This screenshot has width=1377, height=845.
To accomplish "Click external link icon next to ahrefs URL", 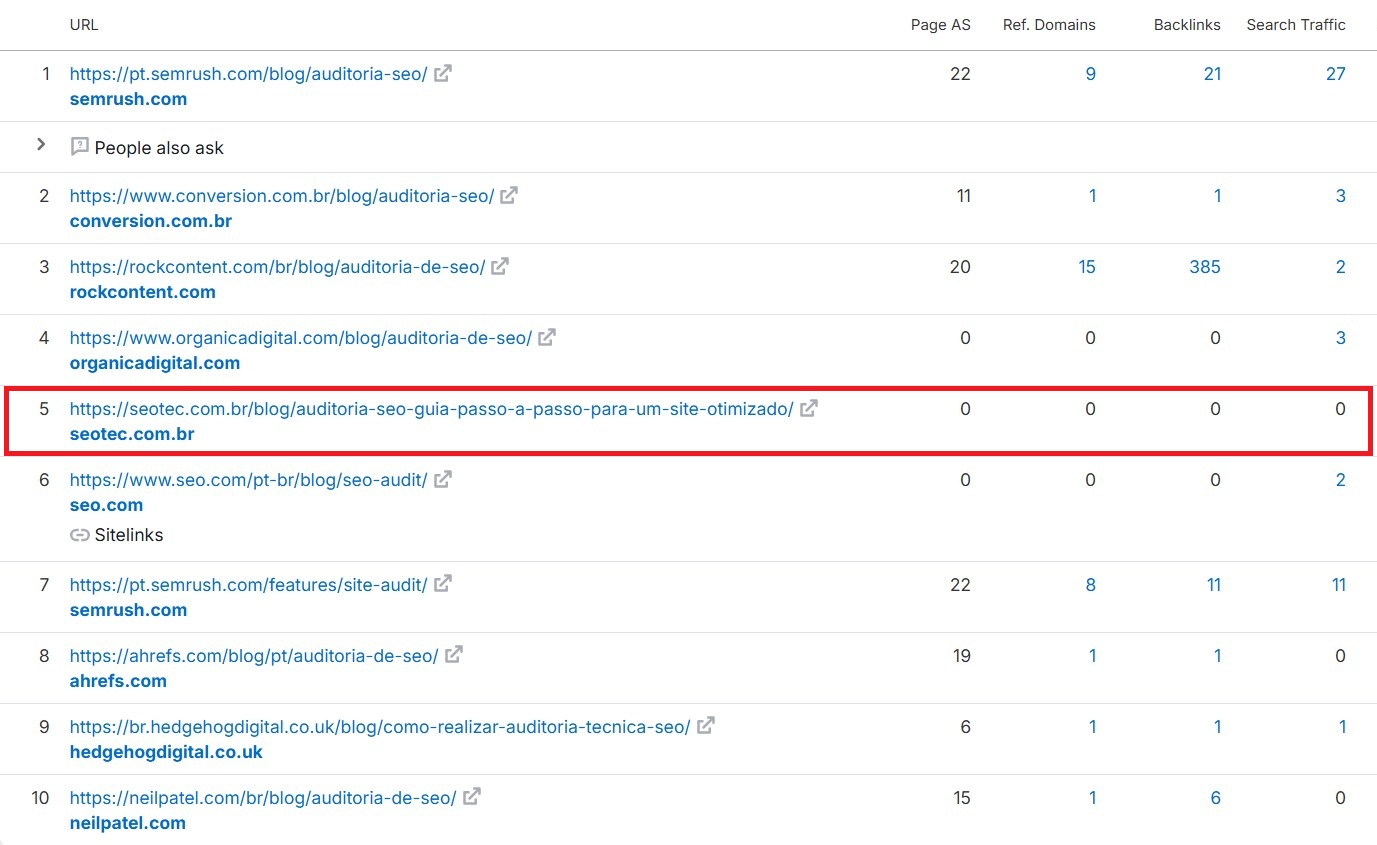I will tap(454, 656).
